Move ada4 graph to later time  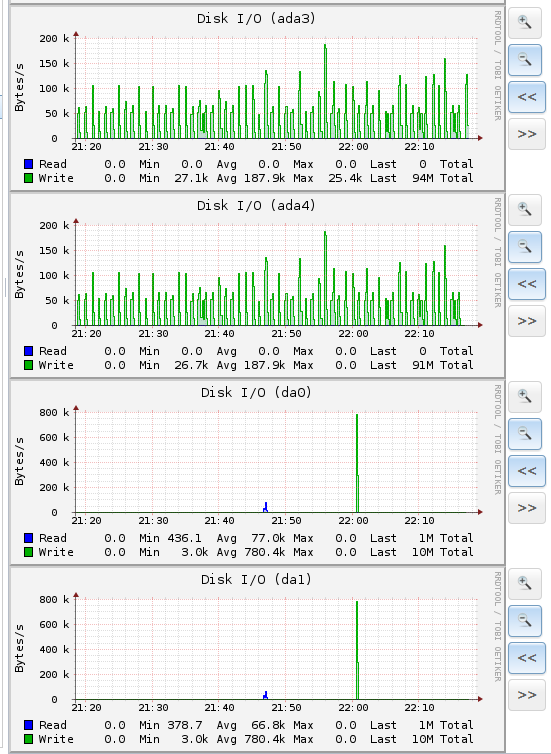pos(526,321)
